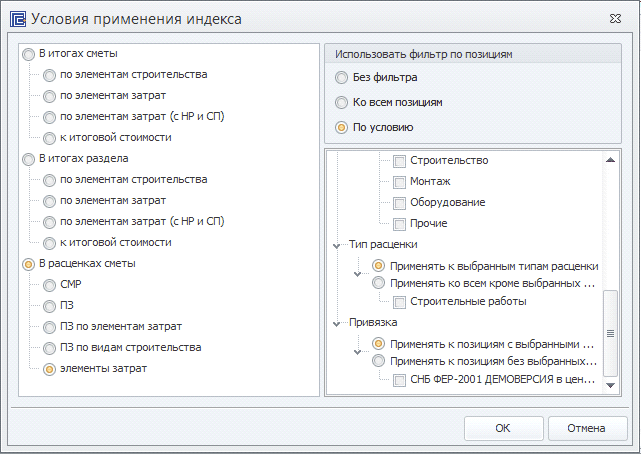Image resolution: width=641 pixels, height=454 pixels.
Task: Select the 'В итогах сметы' radio option
Action: point(29,54)
